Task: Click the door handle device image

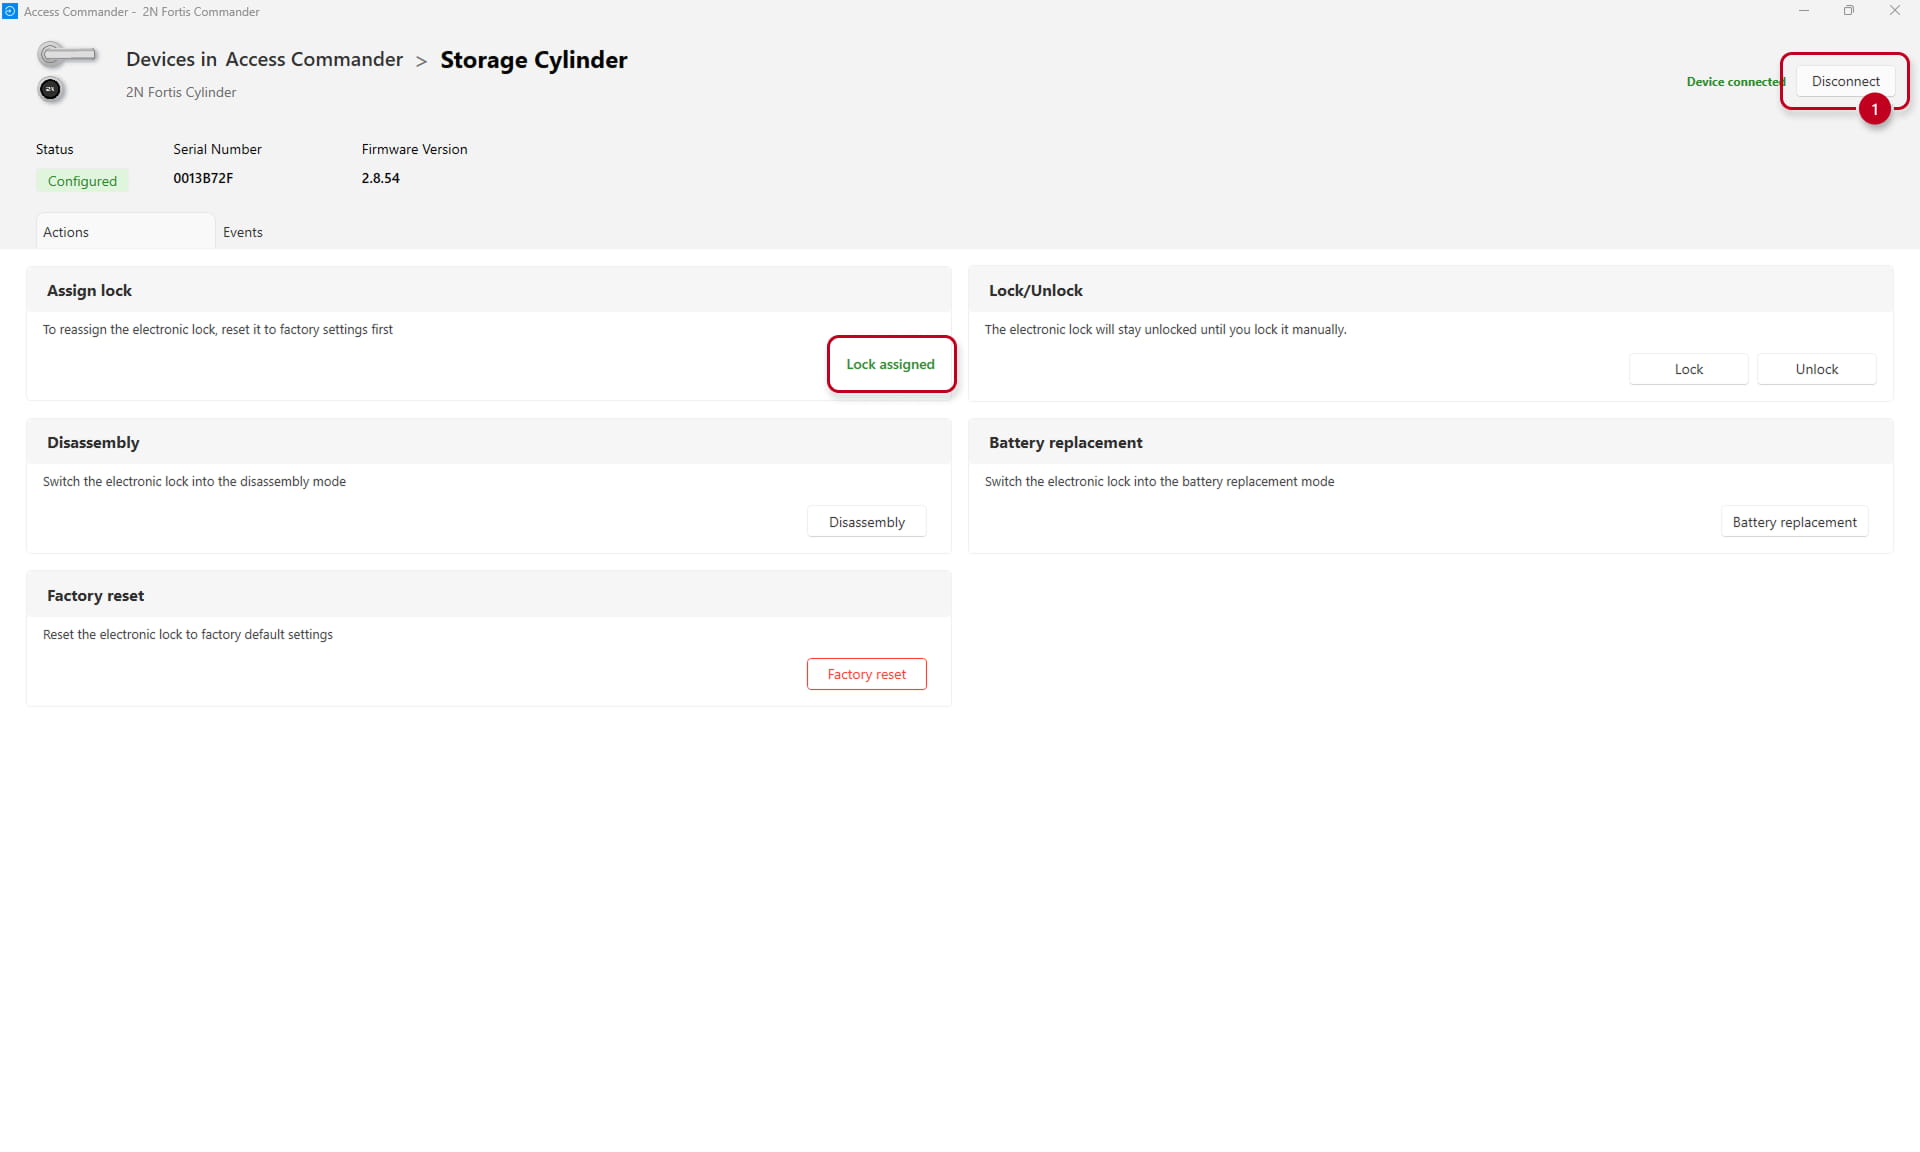Action: (x=67, y=53)
